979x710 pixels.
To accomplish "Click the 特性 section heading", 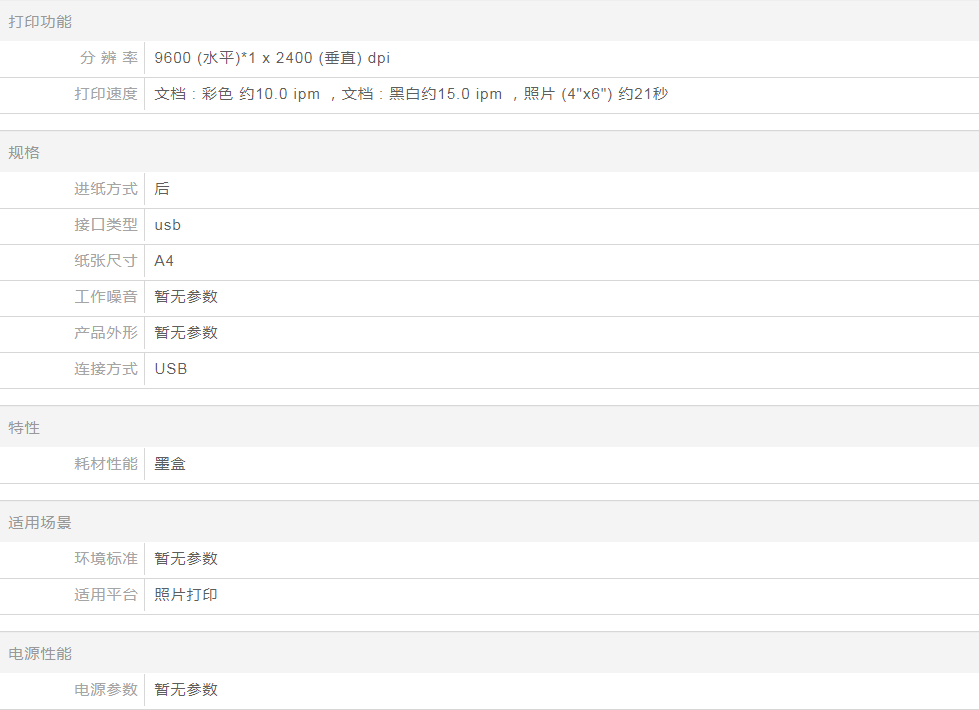I will click(24, 428).
